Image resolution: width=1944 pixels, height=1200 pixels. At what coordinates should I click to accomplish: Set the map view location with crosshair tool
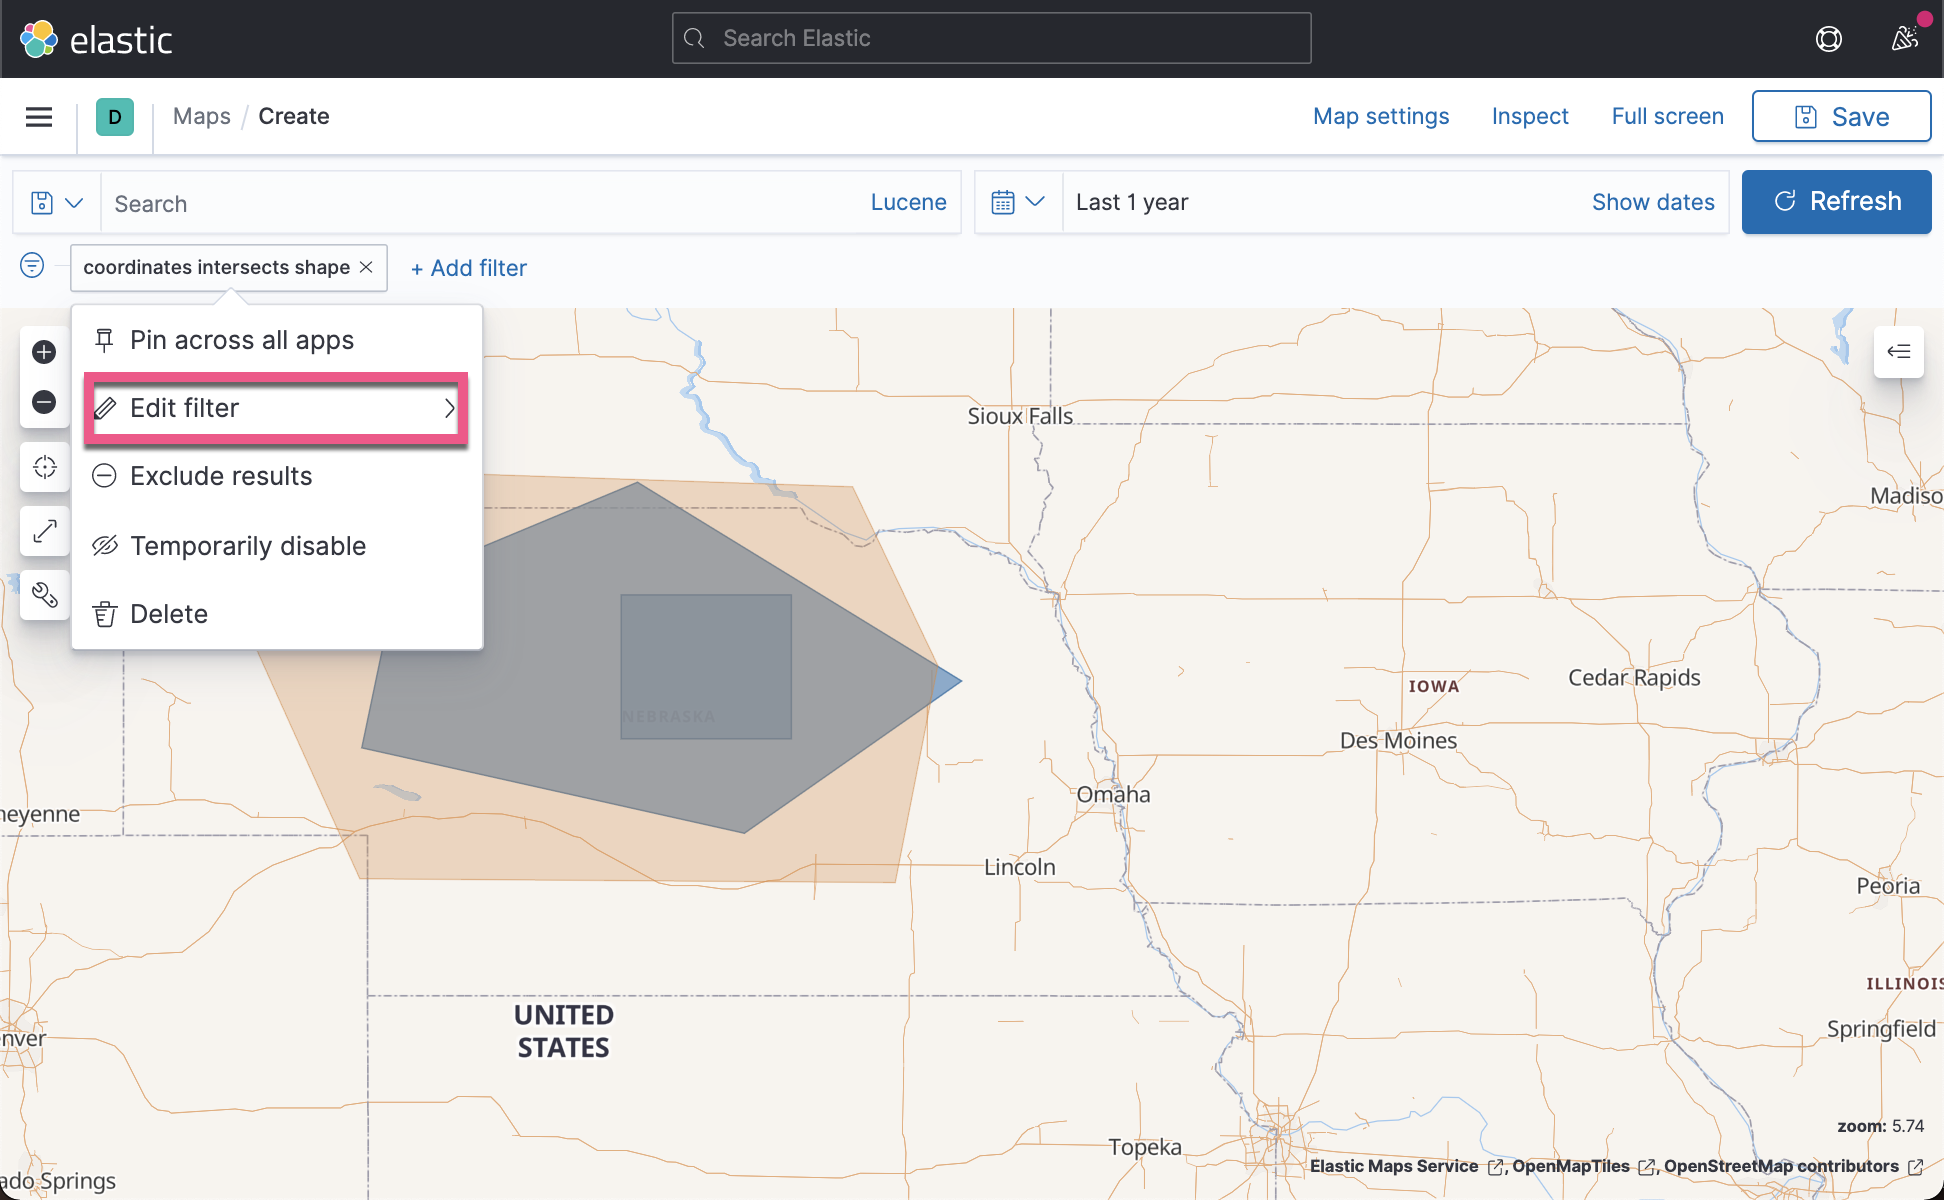pos(44,467)
